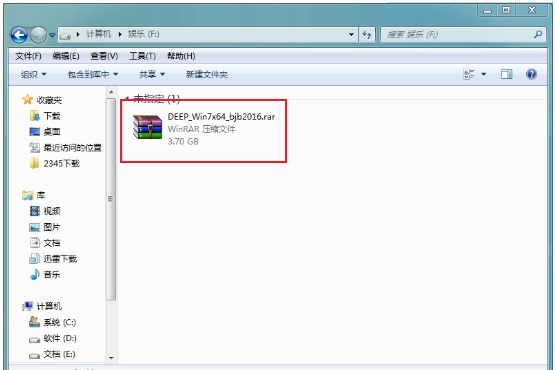Click the magnifier search icon
This screenshot has width=555, height=370.
pos(538,34)
